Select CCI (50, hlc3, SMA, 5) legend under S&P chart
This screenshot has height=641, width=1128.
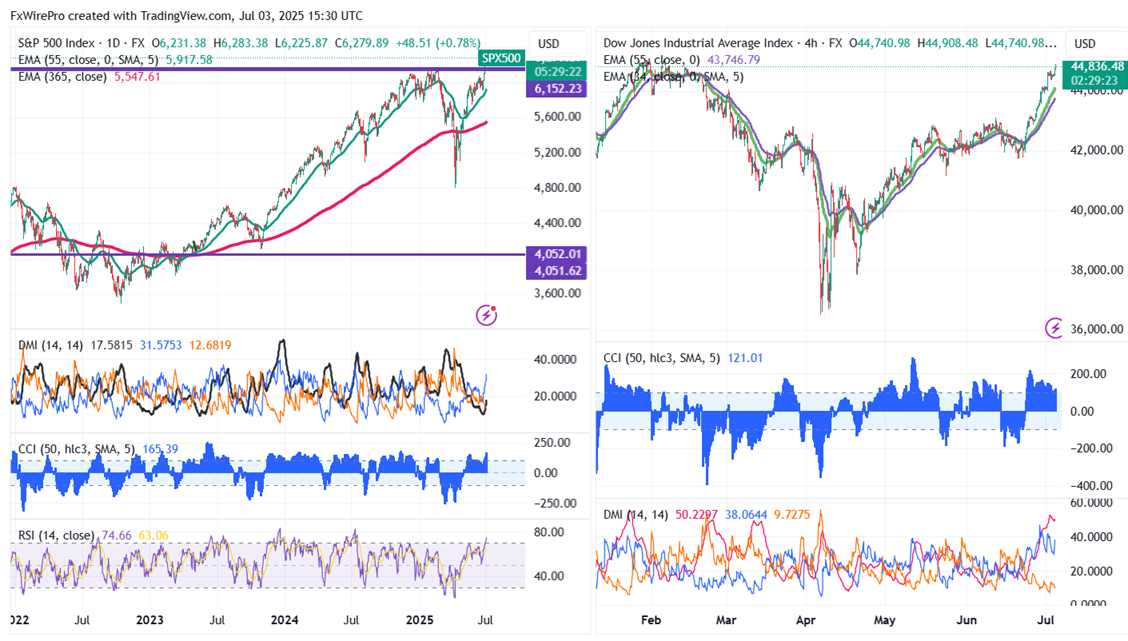pyautogui.click(x=76, y=449)
